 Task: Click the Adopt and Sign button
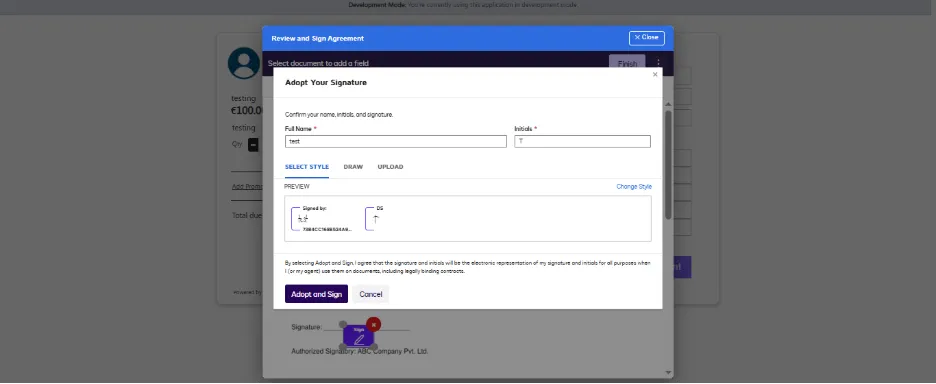click(316, 294)
